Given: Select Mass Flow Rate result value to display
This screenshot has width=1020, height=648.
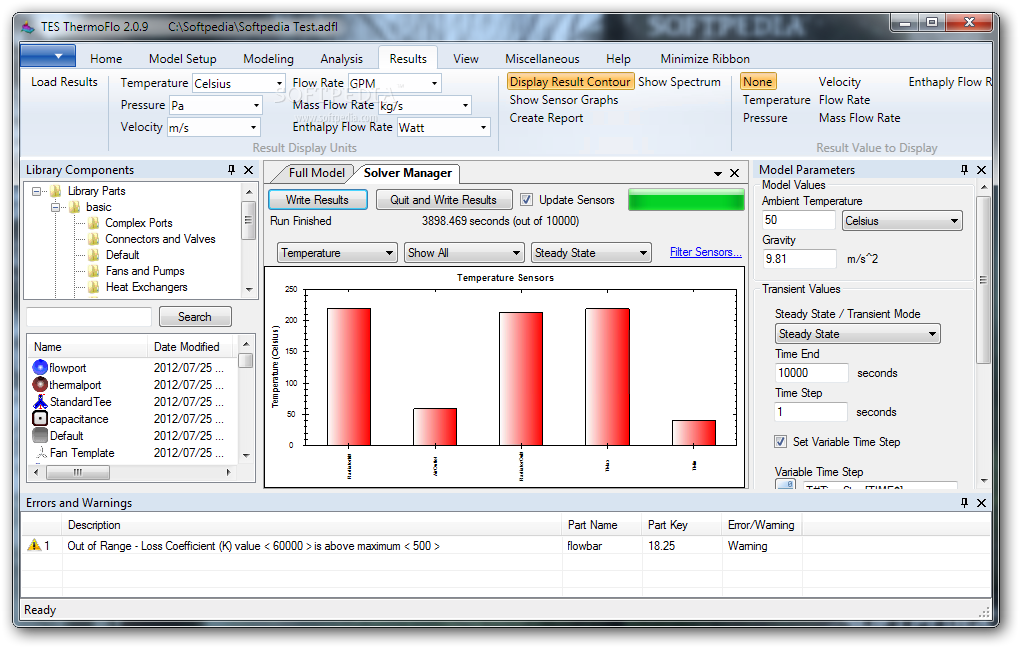Looking at the screenshot, I should click(x=859, y=118).
